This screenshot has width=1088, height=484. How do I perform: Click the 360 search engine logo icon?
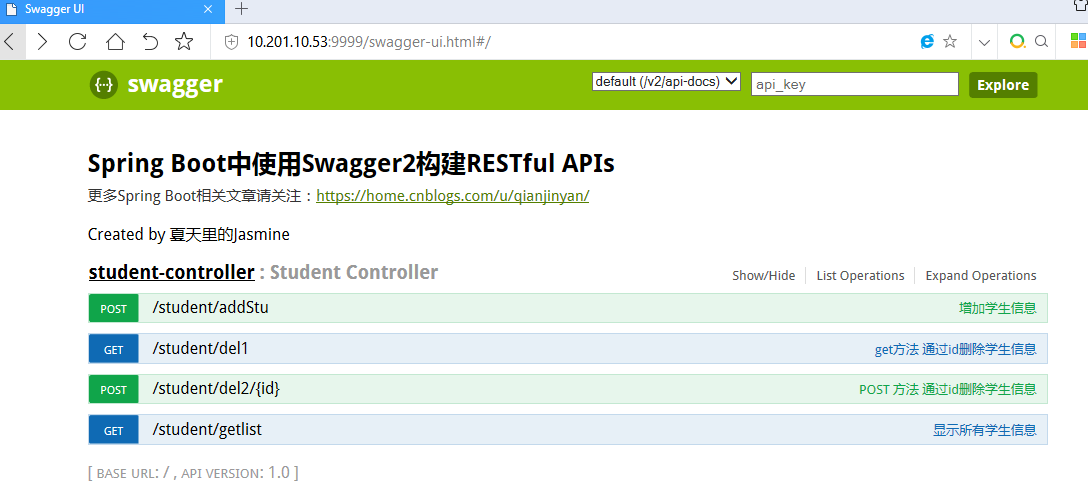pyautogui.click(x=1017, y=42)
